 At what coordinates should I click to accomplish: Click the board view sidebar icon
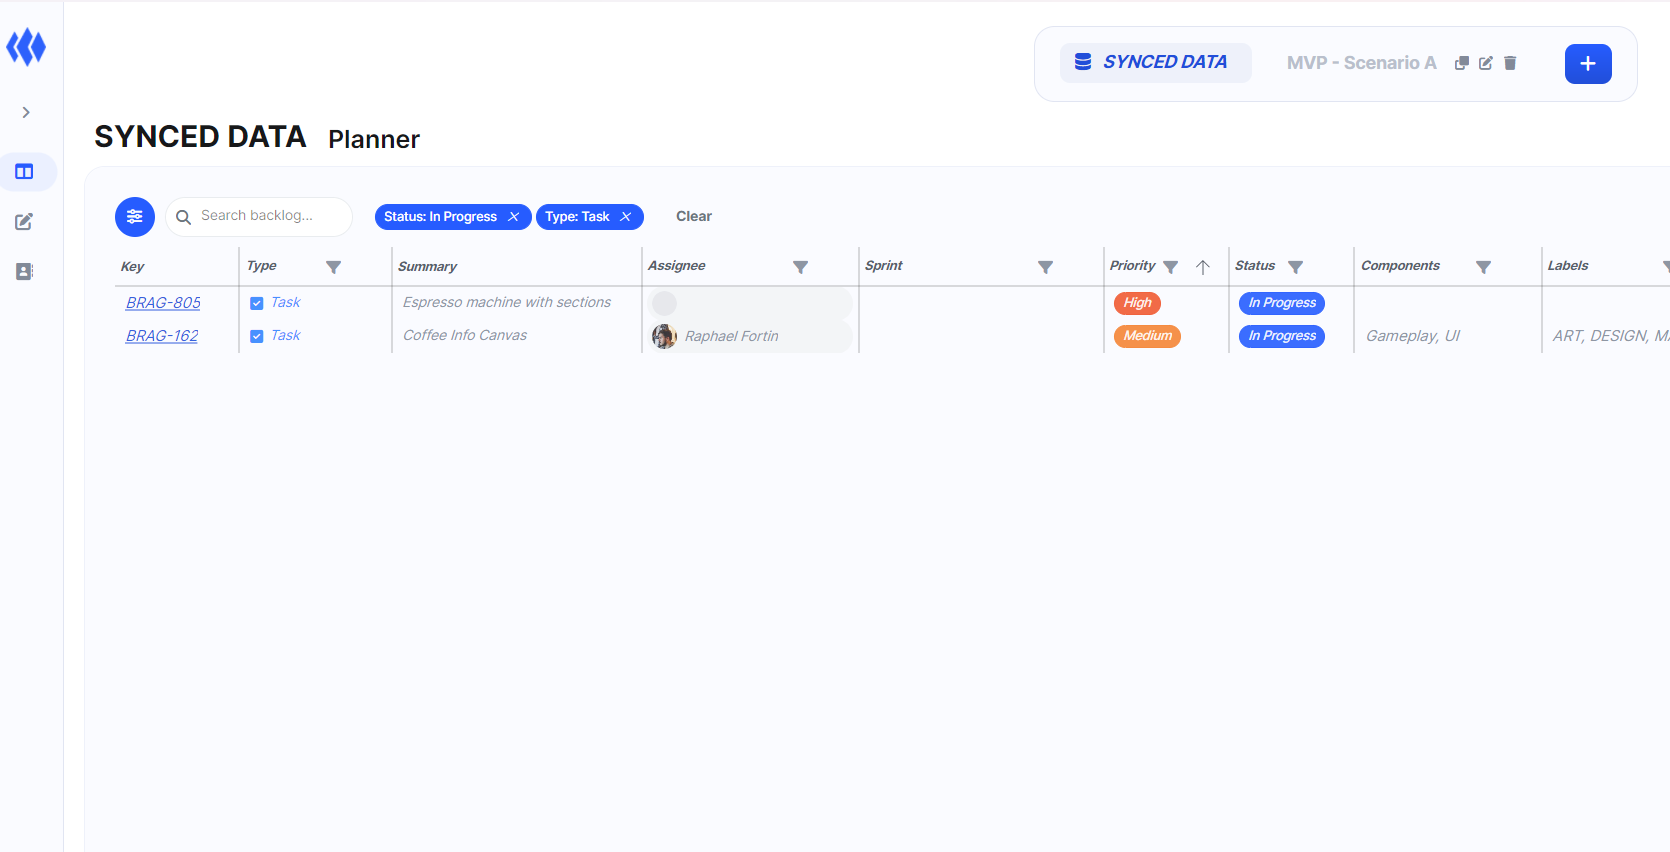coord(25,172)
